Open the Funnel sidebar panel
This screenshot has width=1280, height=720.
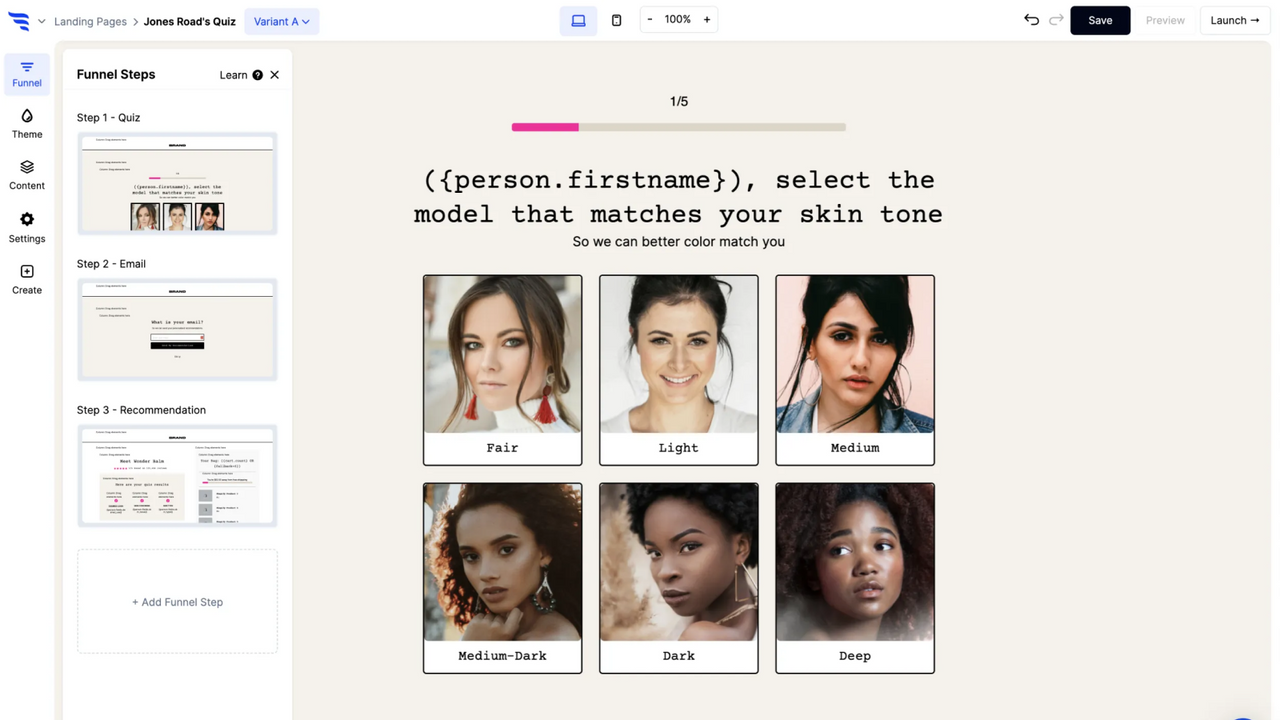(27, 74)
